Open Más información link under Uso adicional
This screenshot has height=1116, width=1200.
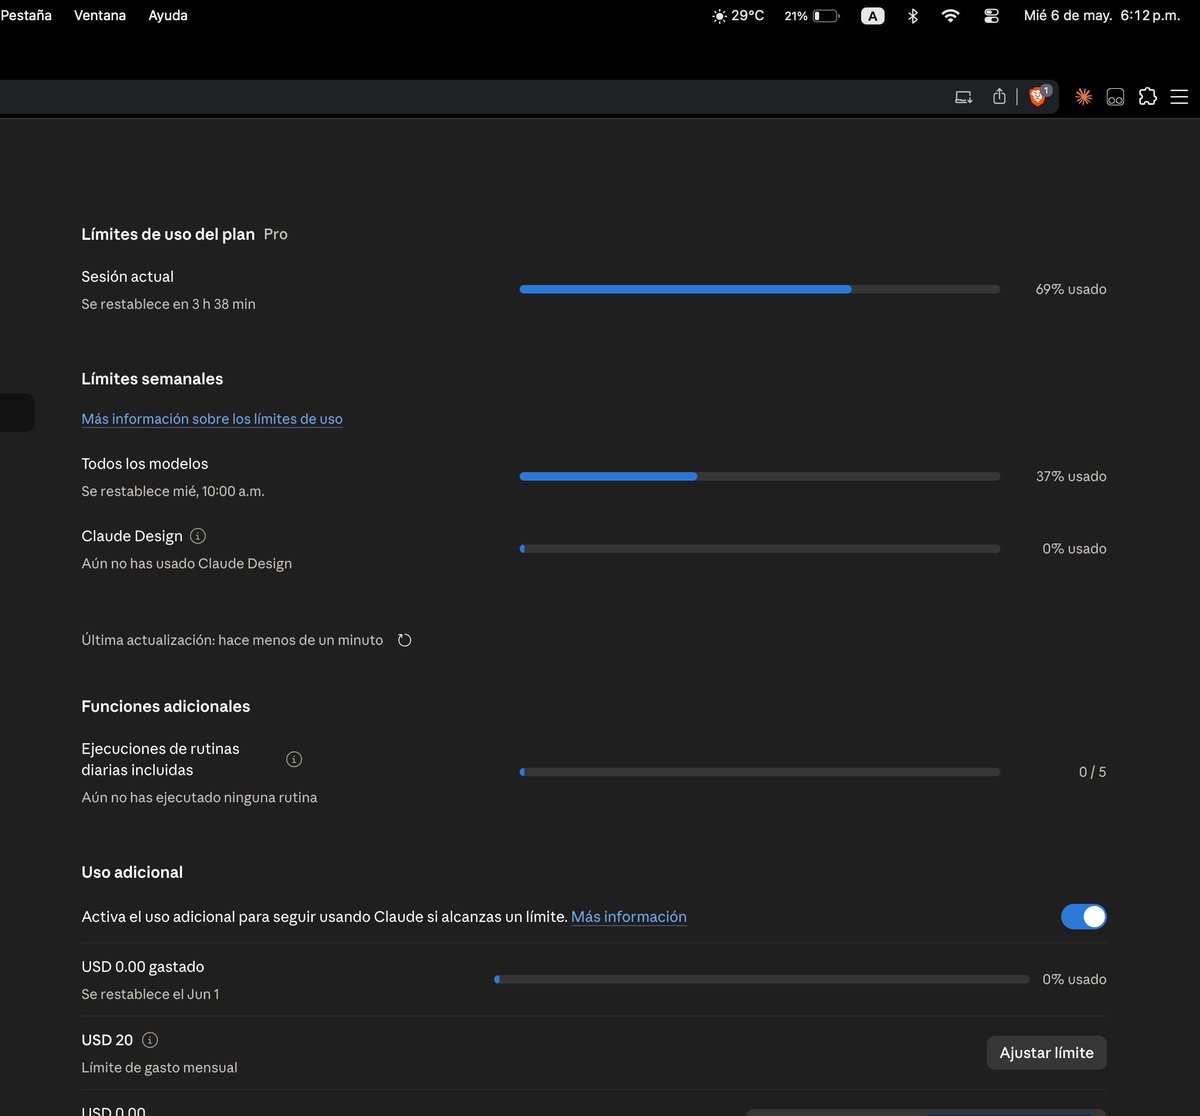pyautogui.click(x=629, y=917)
